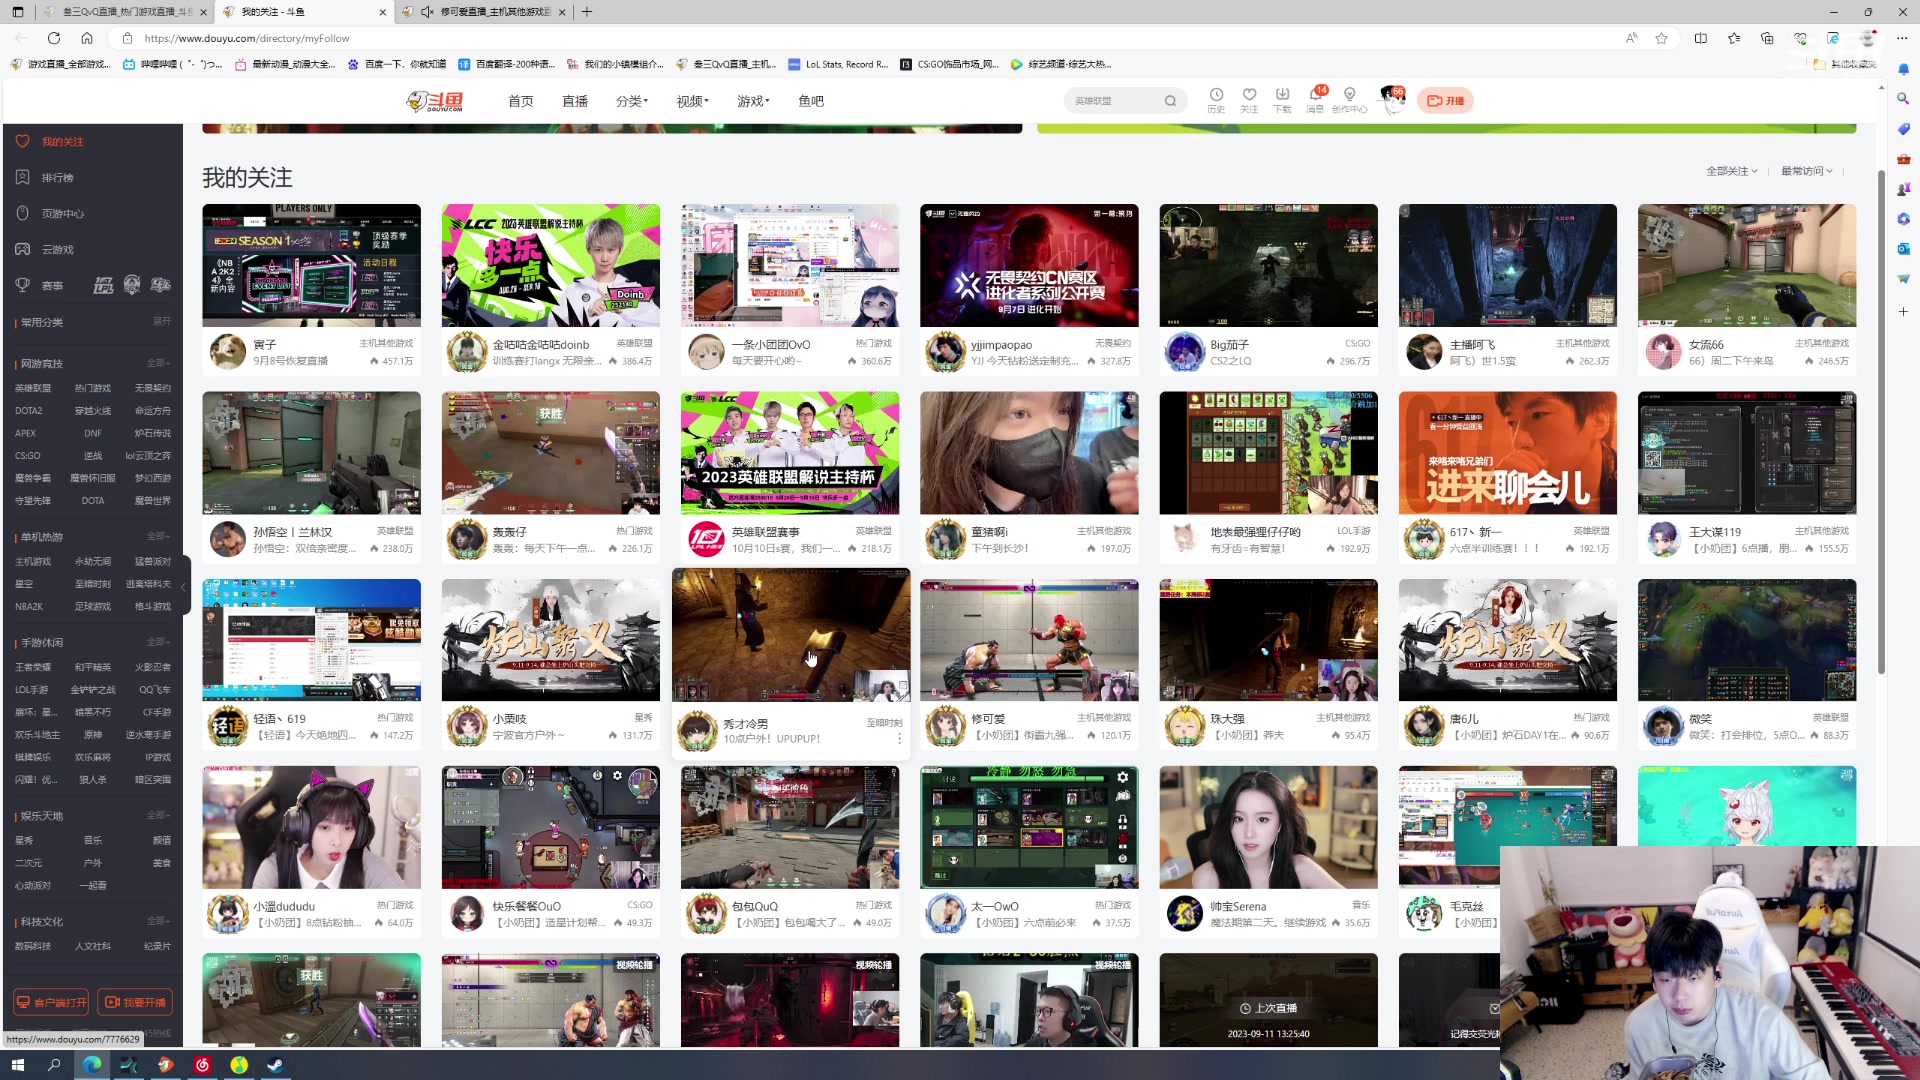Click the 开播 start streaming button
This screenshot has height=1080, width=1920.
click(1445, 101)
